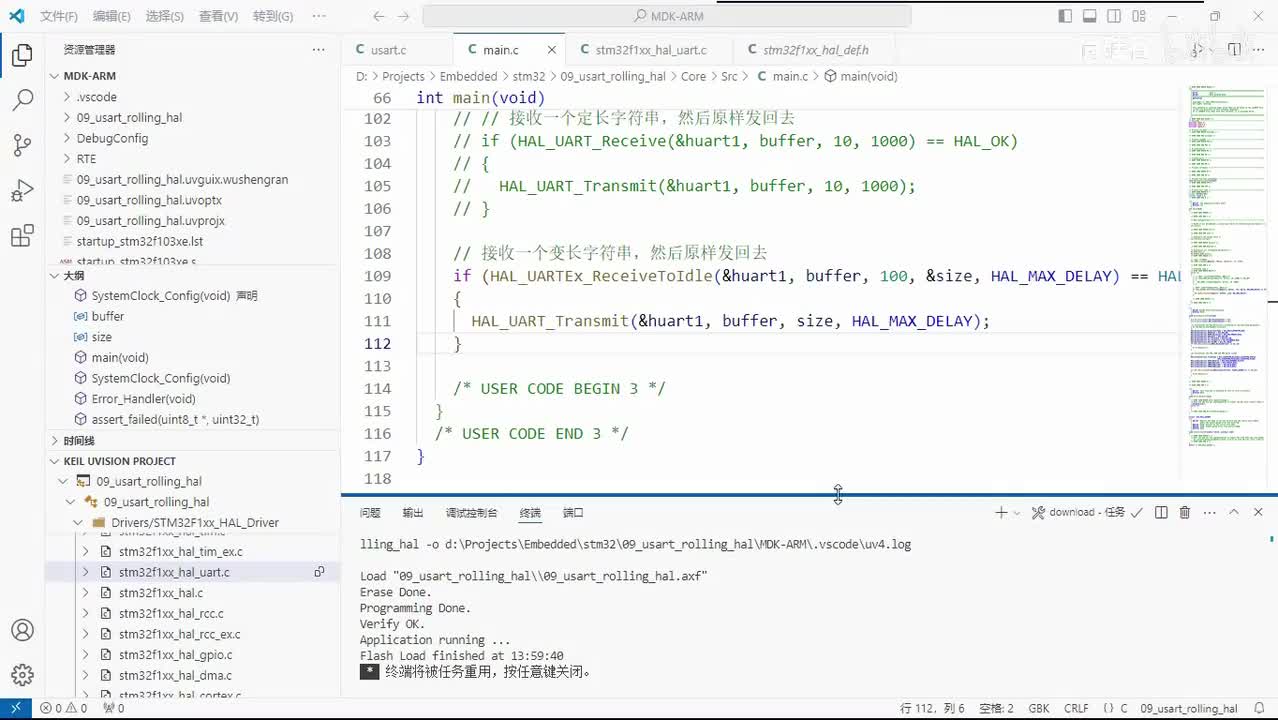Open the new terminal profile dropdown arrow
The image size is (1278, 720).
tap(1017, 512)
